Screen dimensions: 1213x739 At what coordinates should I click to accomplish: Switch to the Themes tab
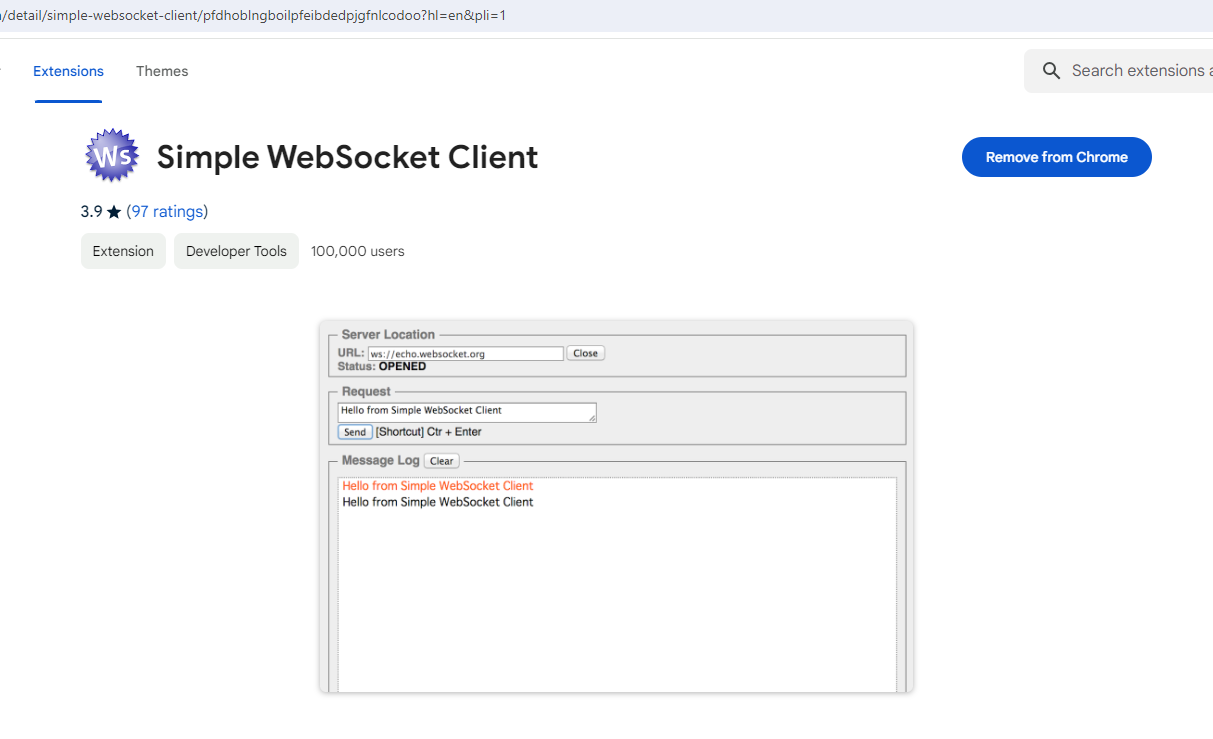pyautogui.click(x=162, y=71)
